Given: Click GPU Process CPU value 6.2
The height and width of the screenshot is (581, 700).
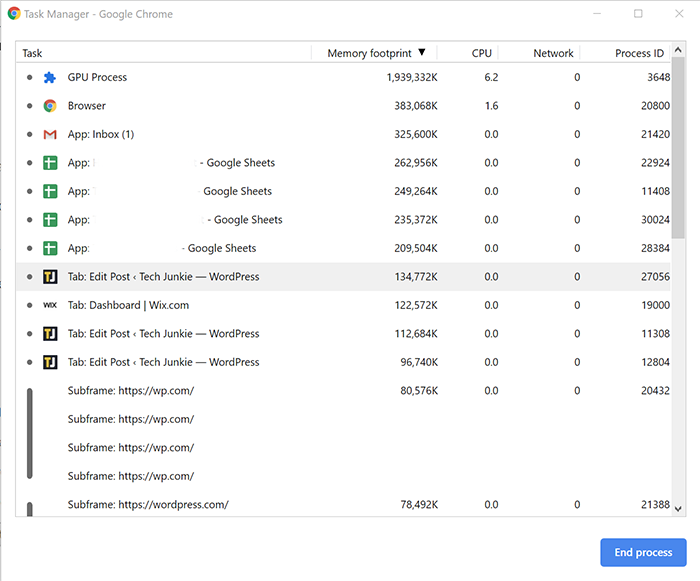Looking at the screenshot, I should pyautogui.click(x=491, y=78).
